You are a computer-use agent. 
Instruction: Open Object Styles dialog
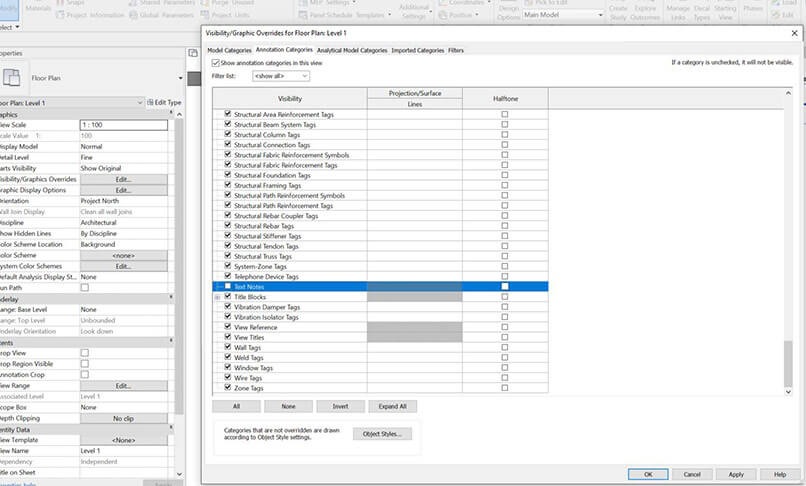(x=382, y=434)
